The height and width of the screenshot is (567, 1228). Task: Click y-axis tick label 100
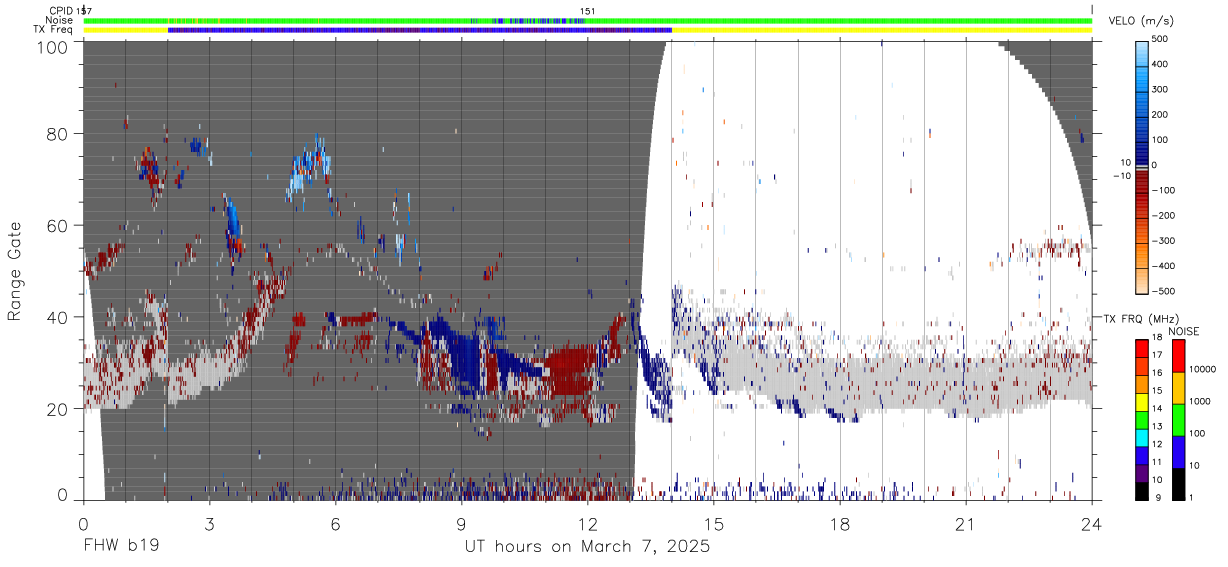tap(52, 46)
